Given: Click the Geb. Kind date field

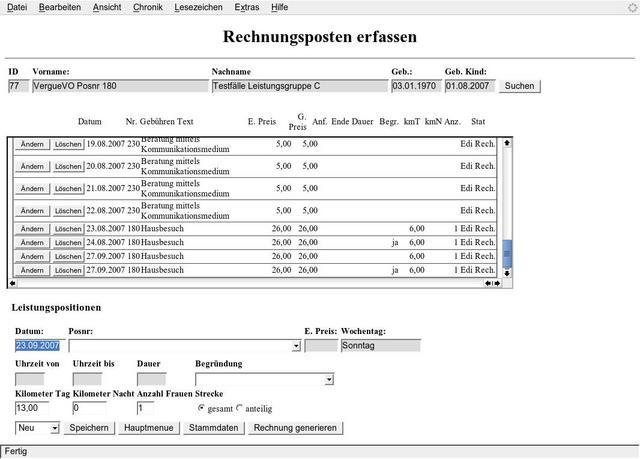Looking at the screenshot, I should [x=470, y=86].
